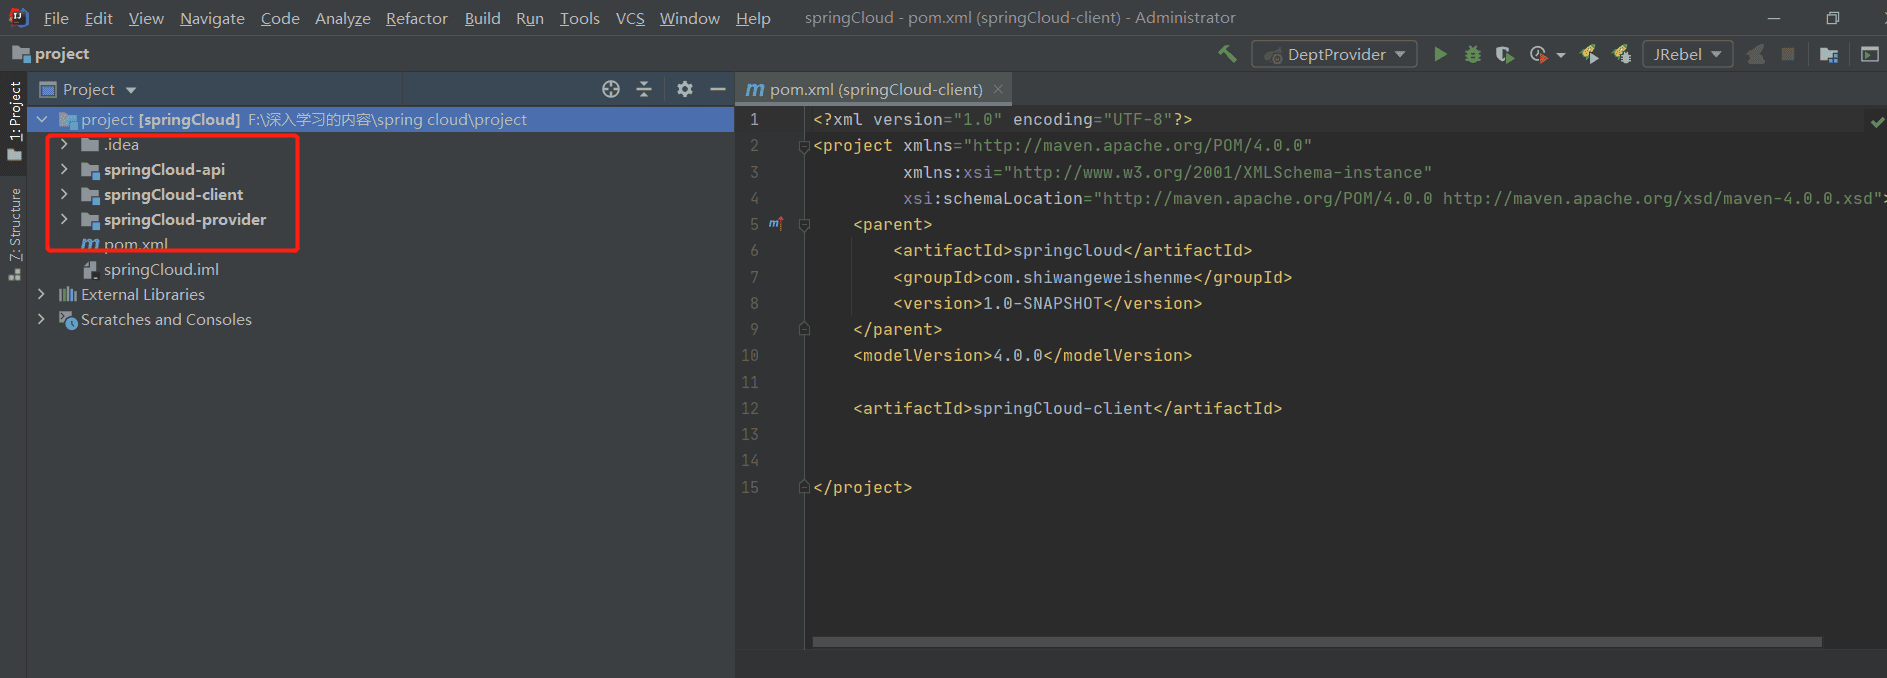Click the com.shiwangeweishenme groupId text

(x=1088, y=277)
